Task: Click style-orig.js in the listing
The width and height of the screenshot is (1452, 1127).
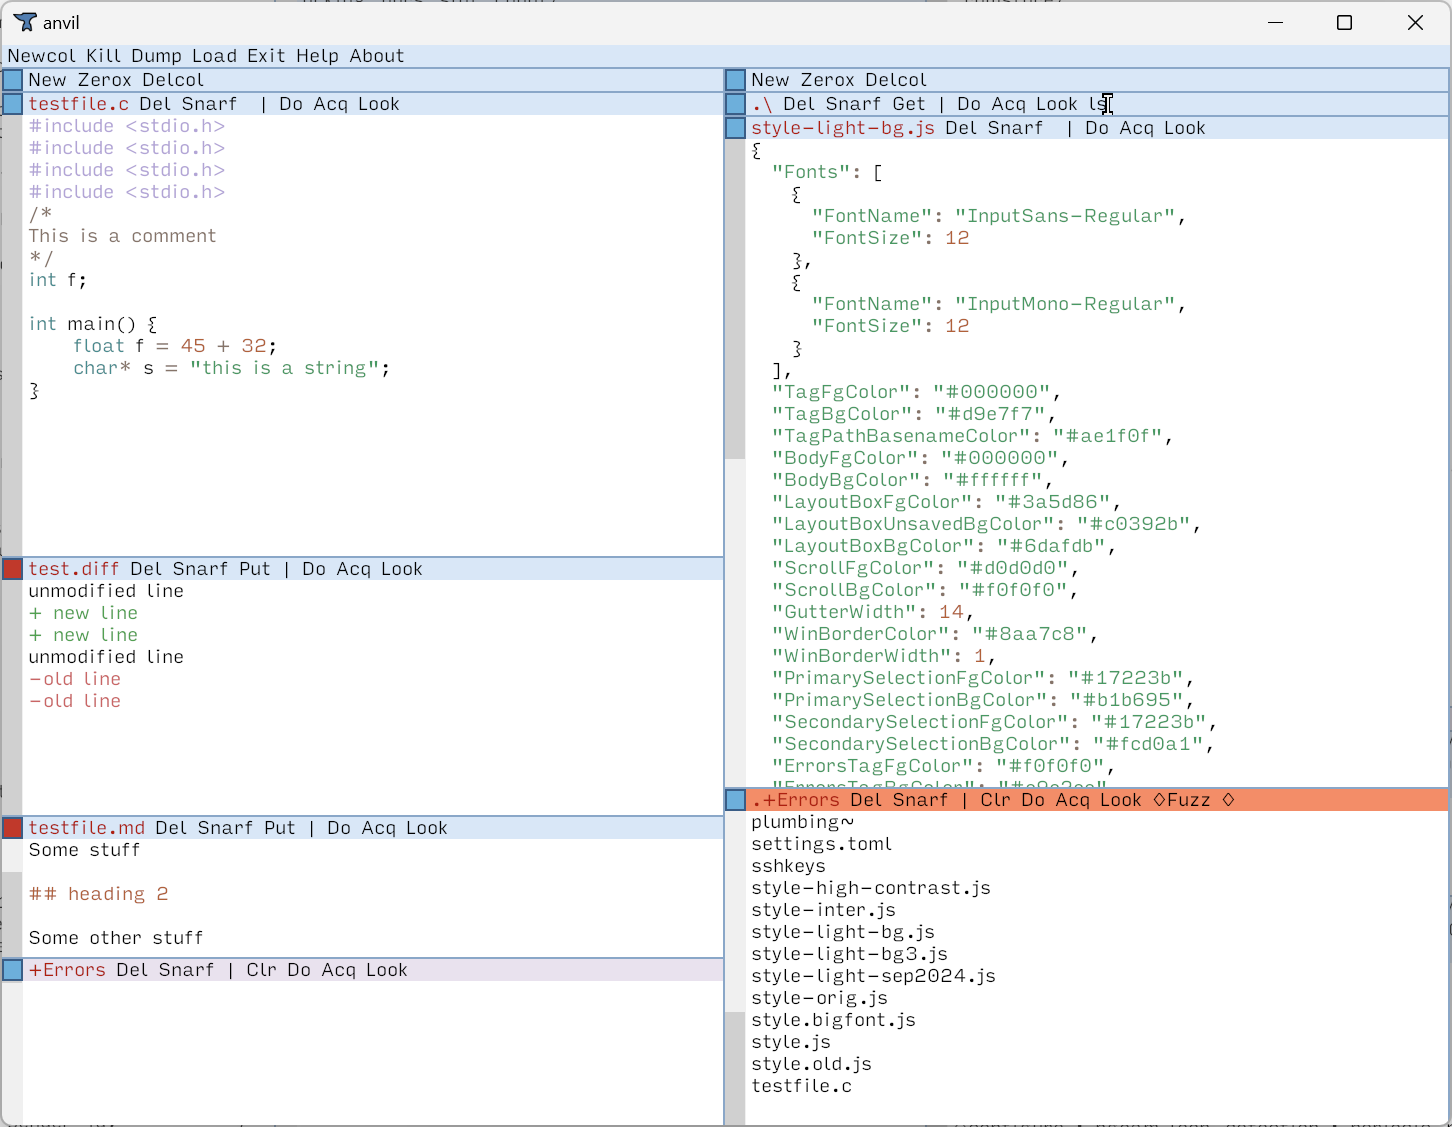Action: 819,998
